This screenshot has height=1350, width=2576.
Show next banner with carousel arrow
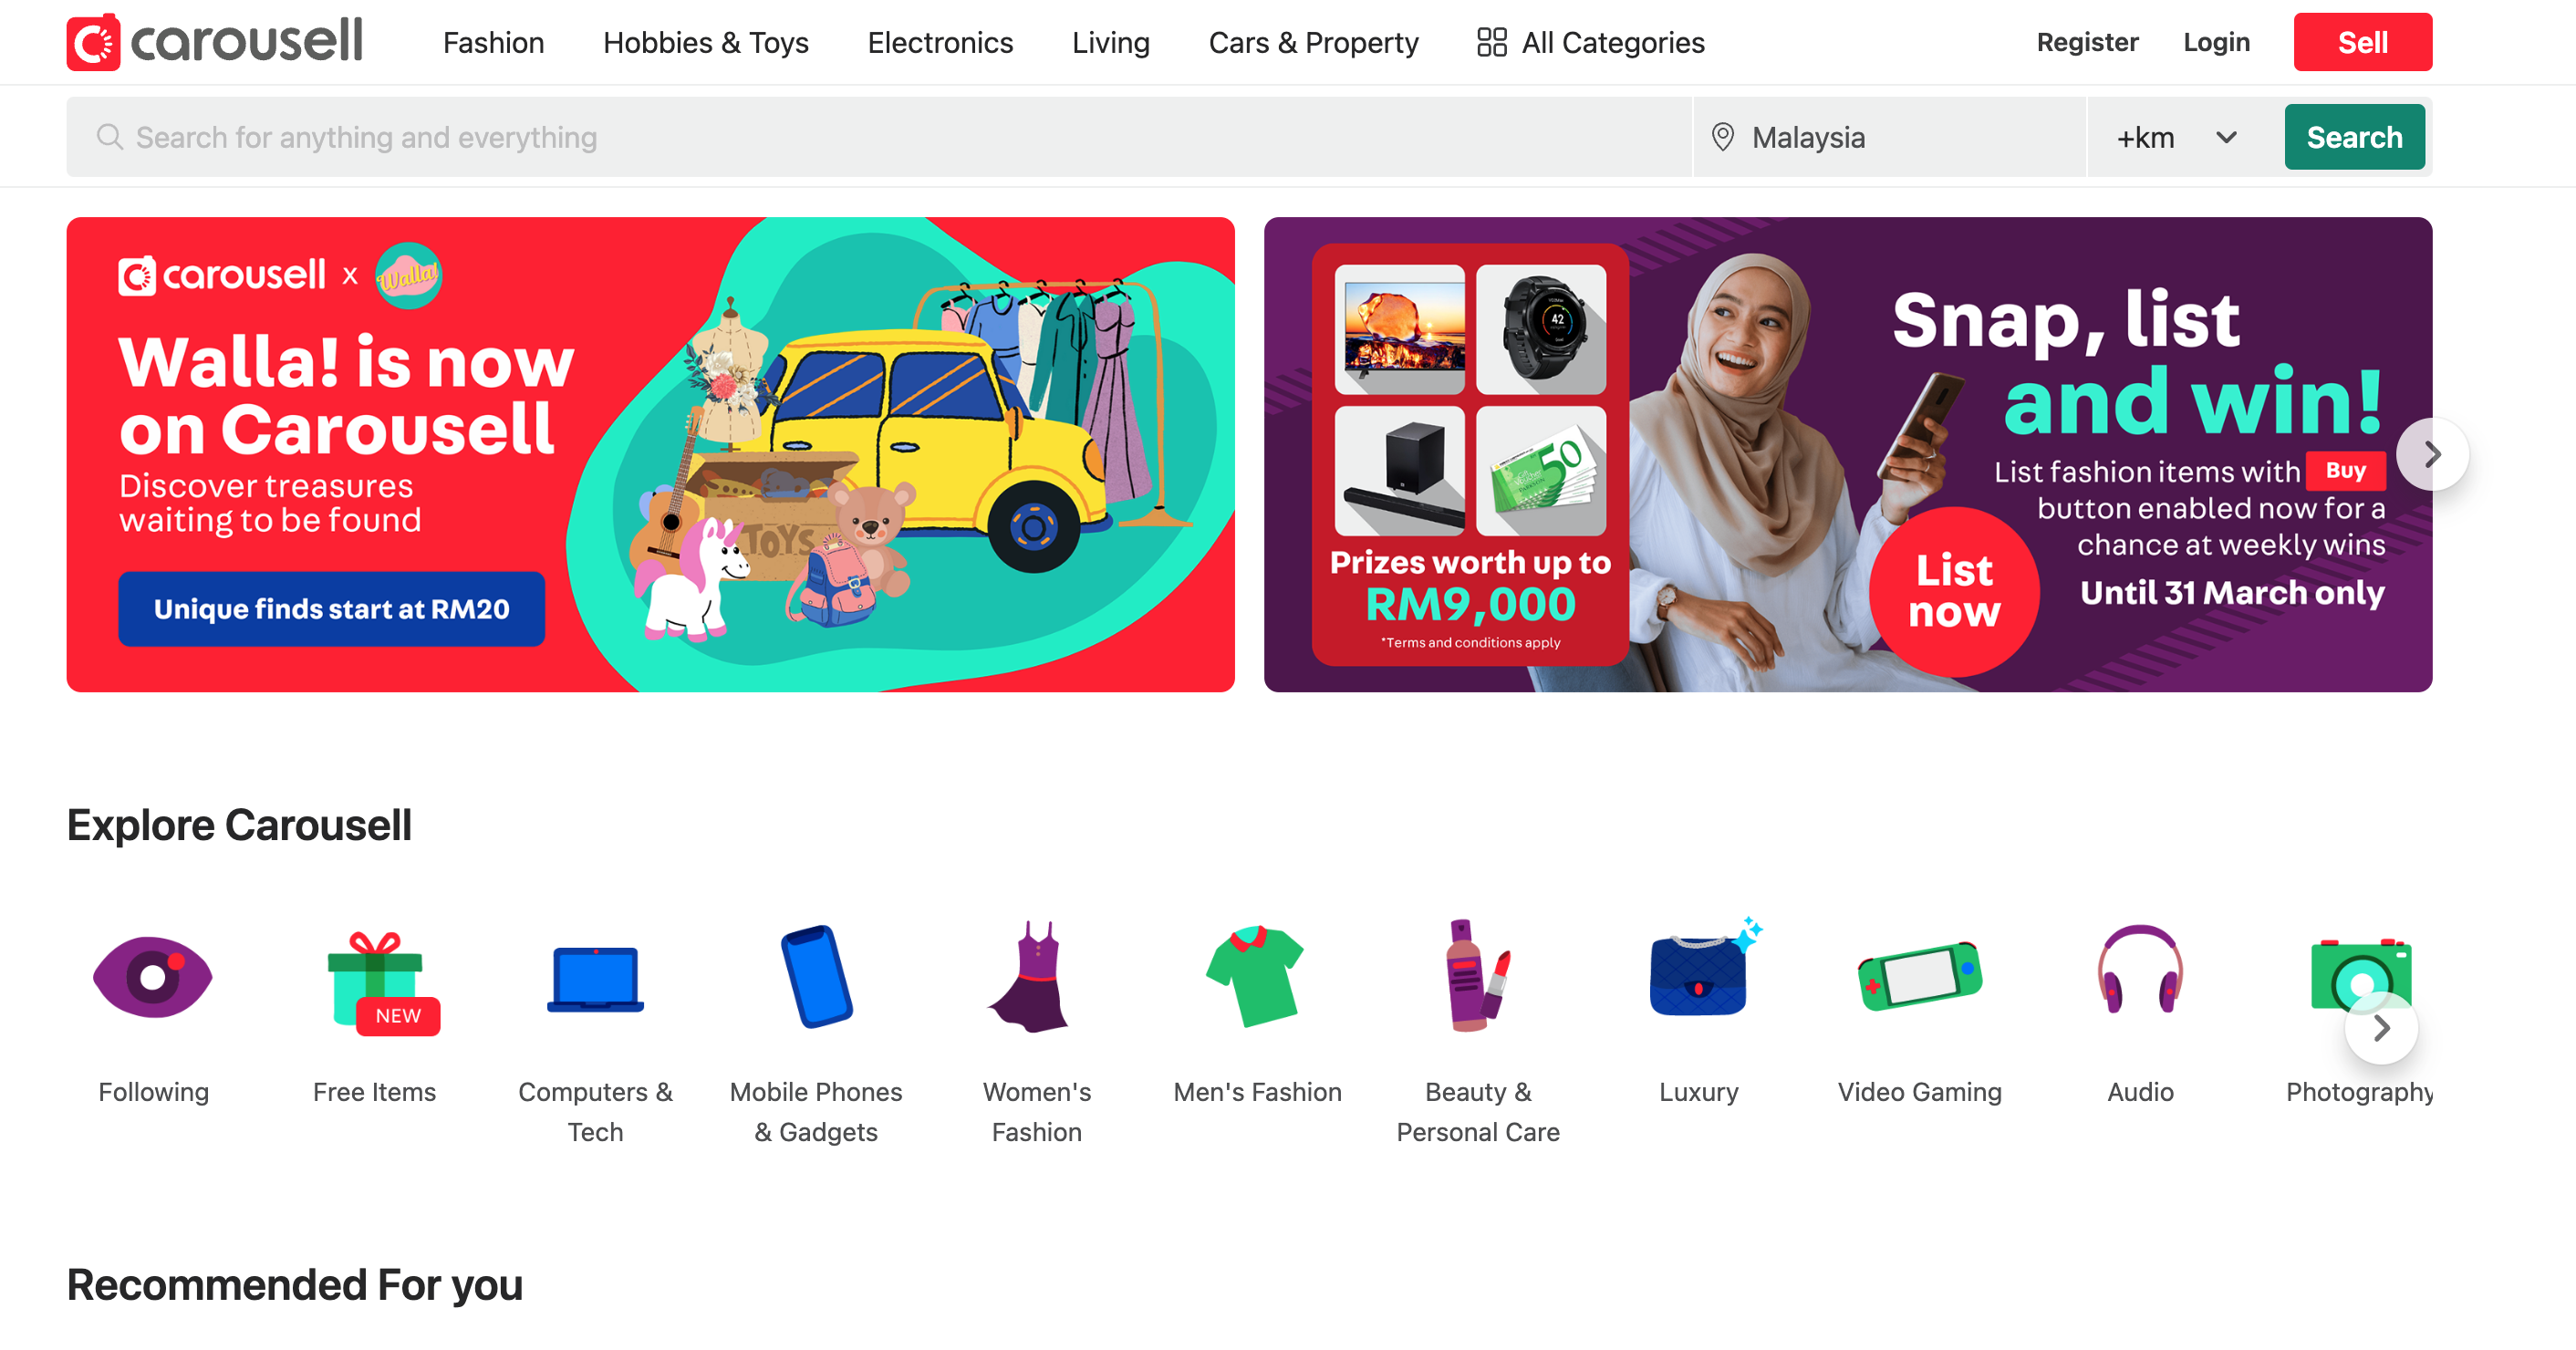[2432, 454]
